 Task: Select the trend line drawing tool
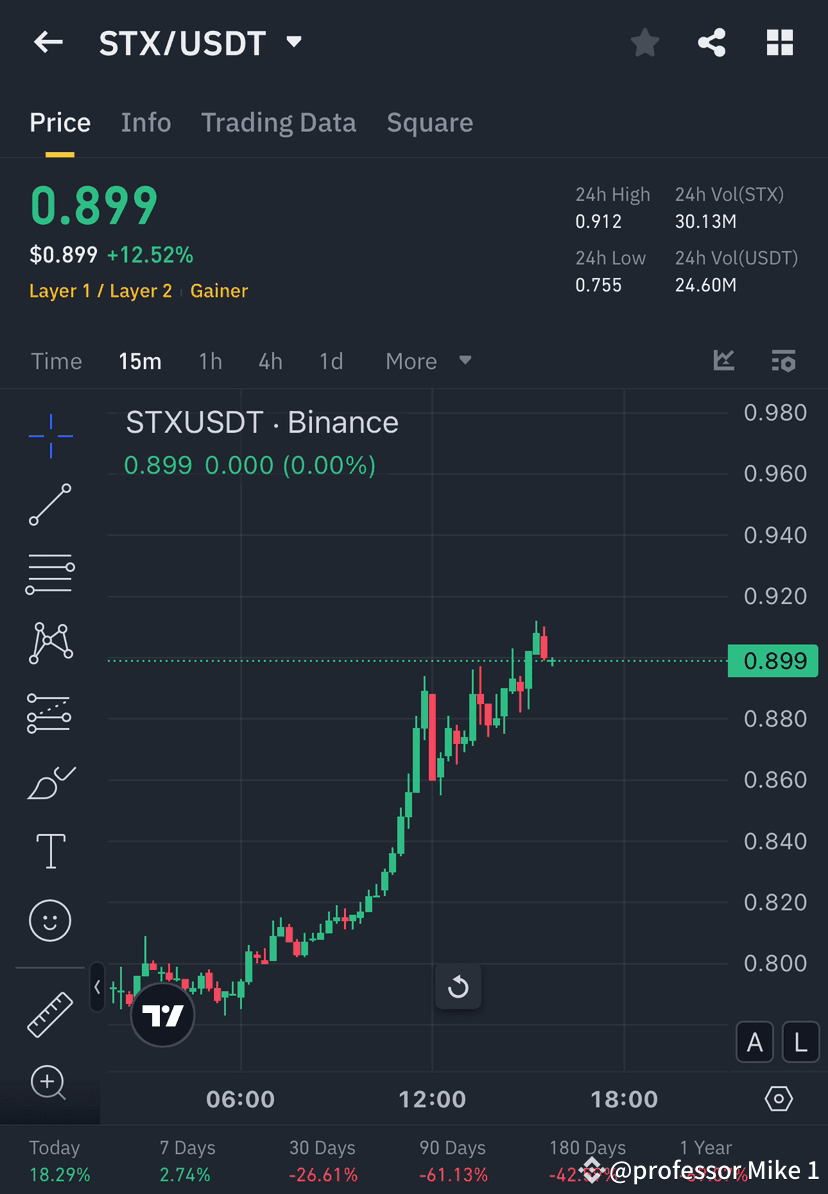(x=50, y=505)
